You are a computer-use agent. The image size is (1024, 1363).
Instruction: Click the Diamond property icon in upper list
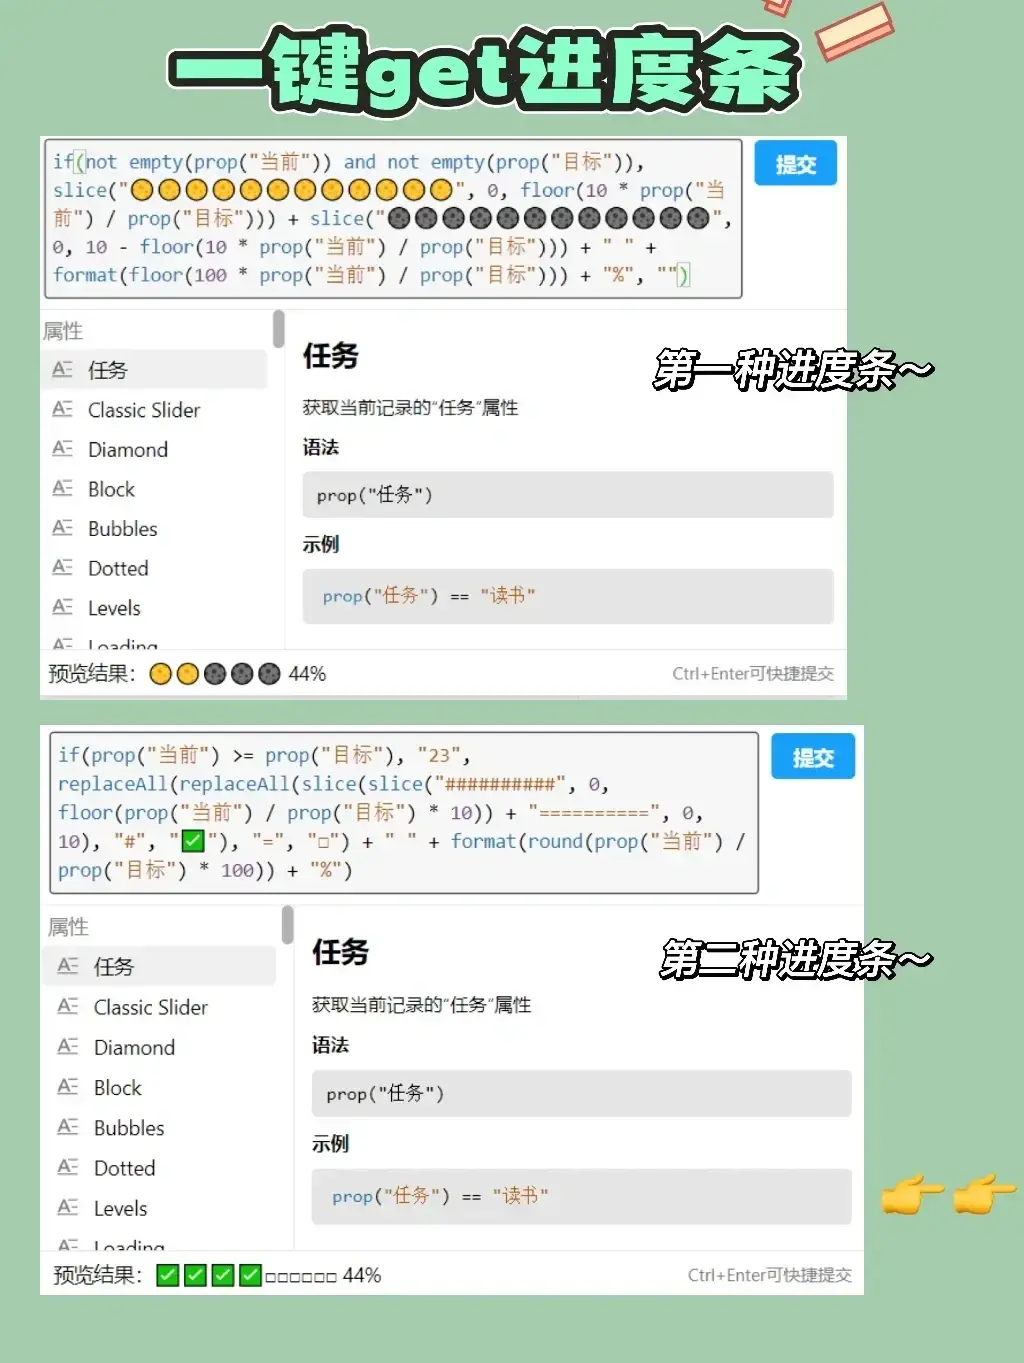pos(63,449)
